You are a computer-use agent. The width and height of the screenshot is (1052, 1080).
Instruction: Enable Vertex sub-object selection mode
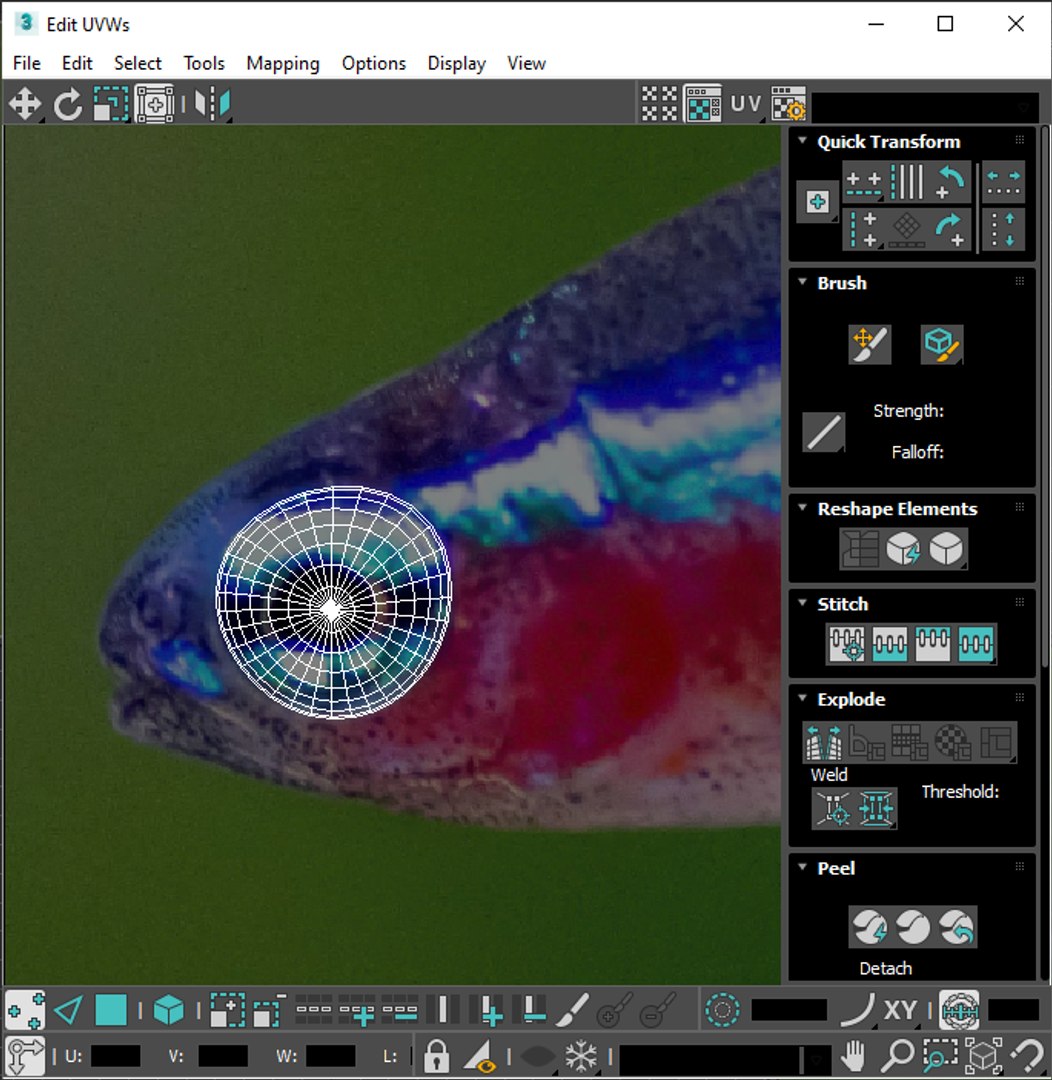[25, 1010]
